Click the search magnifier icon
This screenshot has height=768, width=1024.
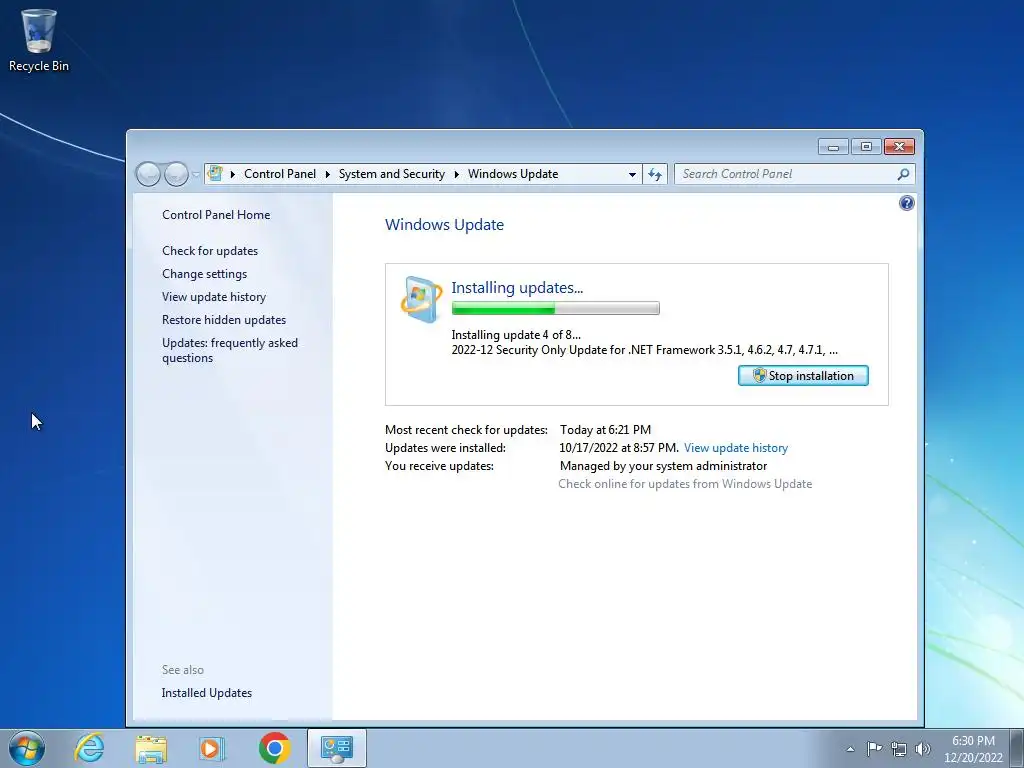[904, 174]
